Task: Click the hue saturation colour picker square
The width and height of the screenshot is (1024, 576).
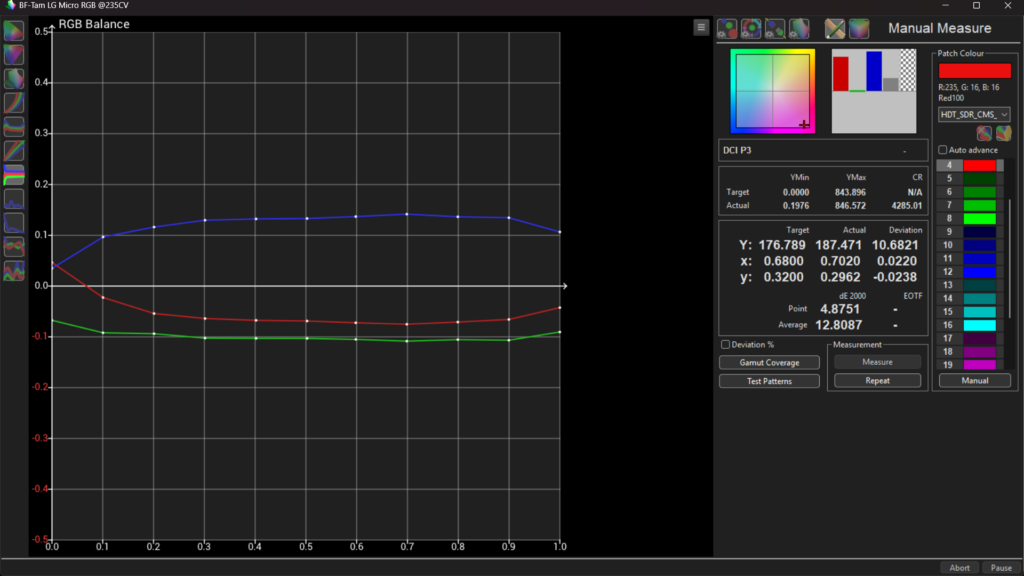Action: (x=773, y=91)
